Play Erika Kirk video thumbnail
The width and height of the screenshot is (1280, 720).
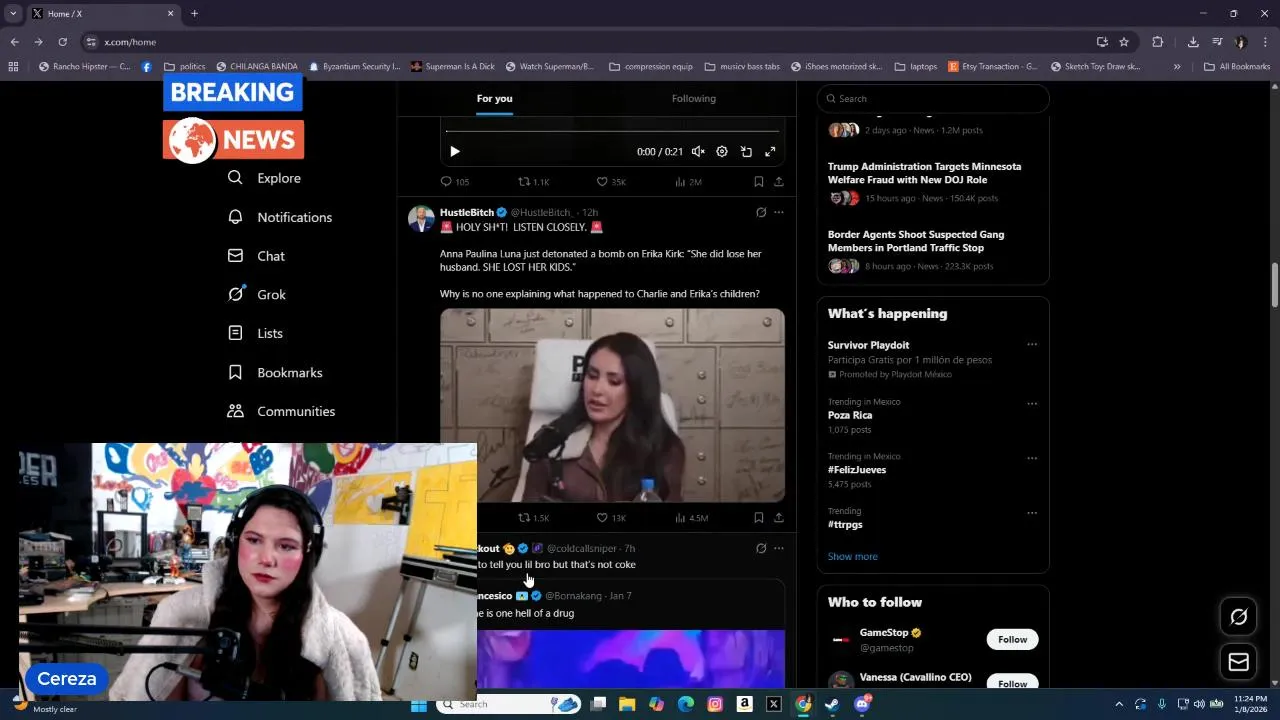pyautogui.click(x=612, y=405)
